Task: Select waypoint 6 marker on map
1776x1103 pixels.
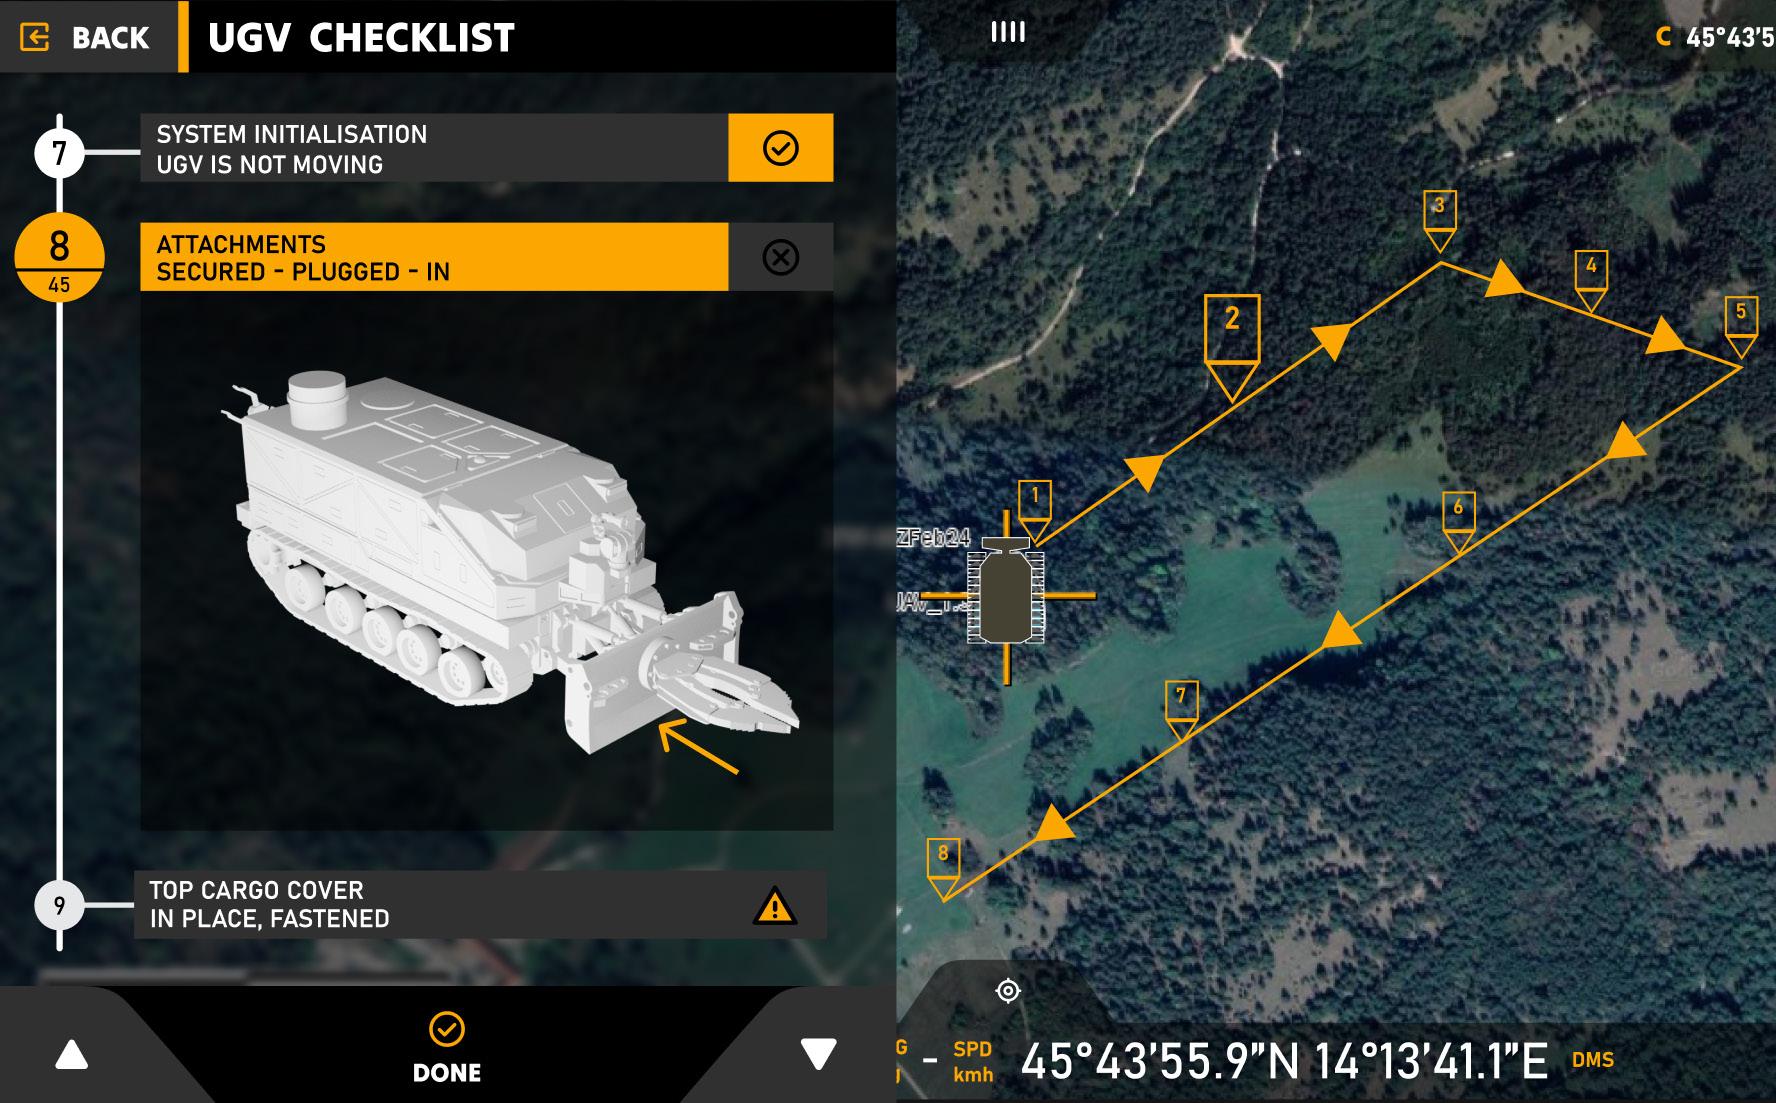Action: (1458, 522)
